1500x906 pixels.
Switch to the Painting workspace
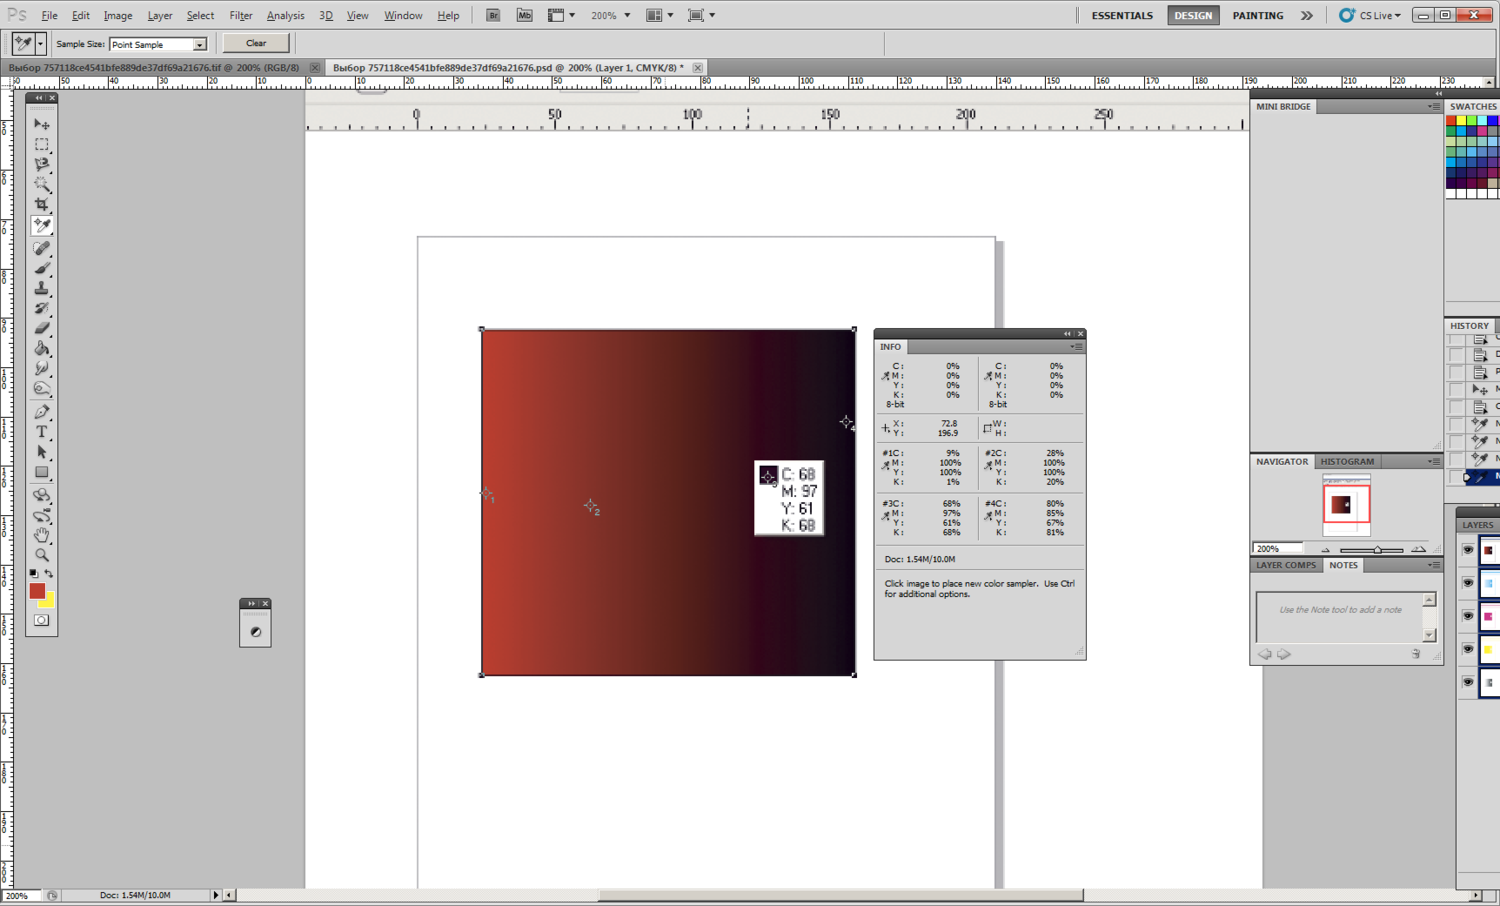click(1258, 15)
